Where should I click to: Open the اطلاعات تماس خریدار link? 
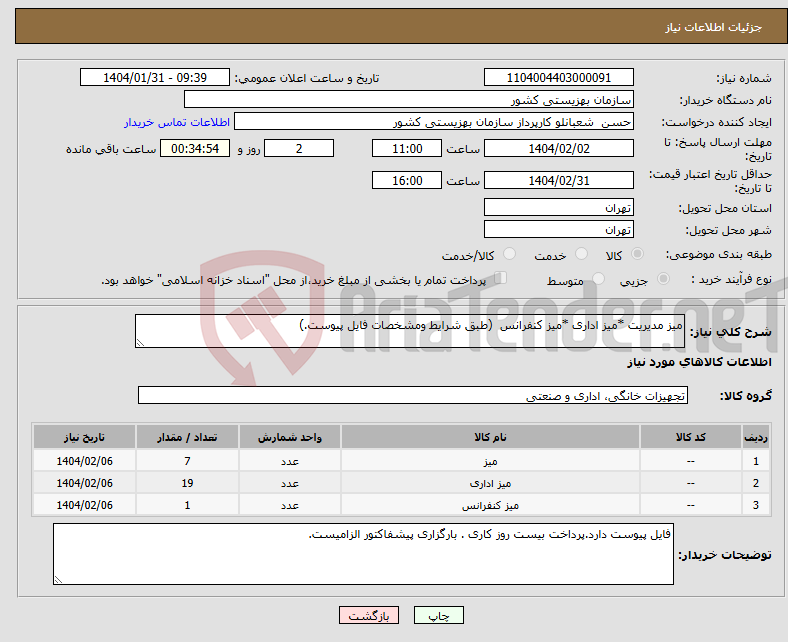pos(177,122)
